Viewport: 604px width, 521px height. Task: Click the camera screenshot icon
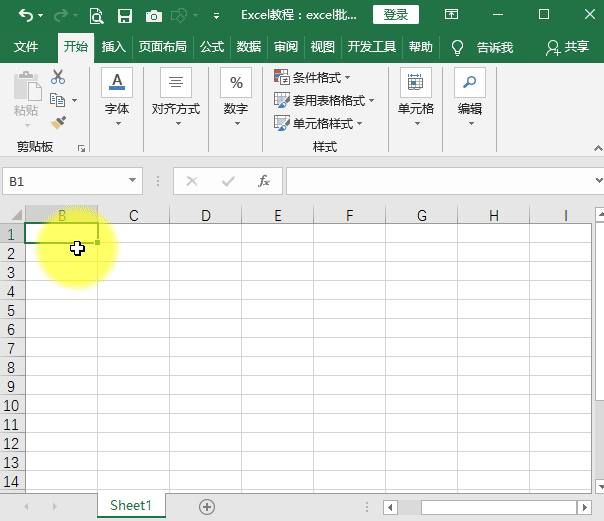point(154,16)
